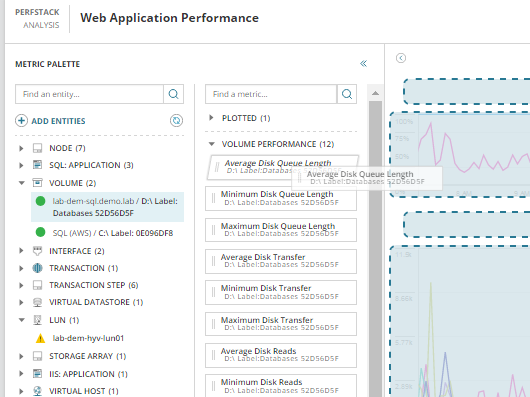Screen dimensions: 530x397
Task: Expand the VIRTUAL DATASTORE (1) group
Action: [21, 302]
